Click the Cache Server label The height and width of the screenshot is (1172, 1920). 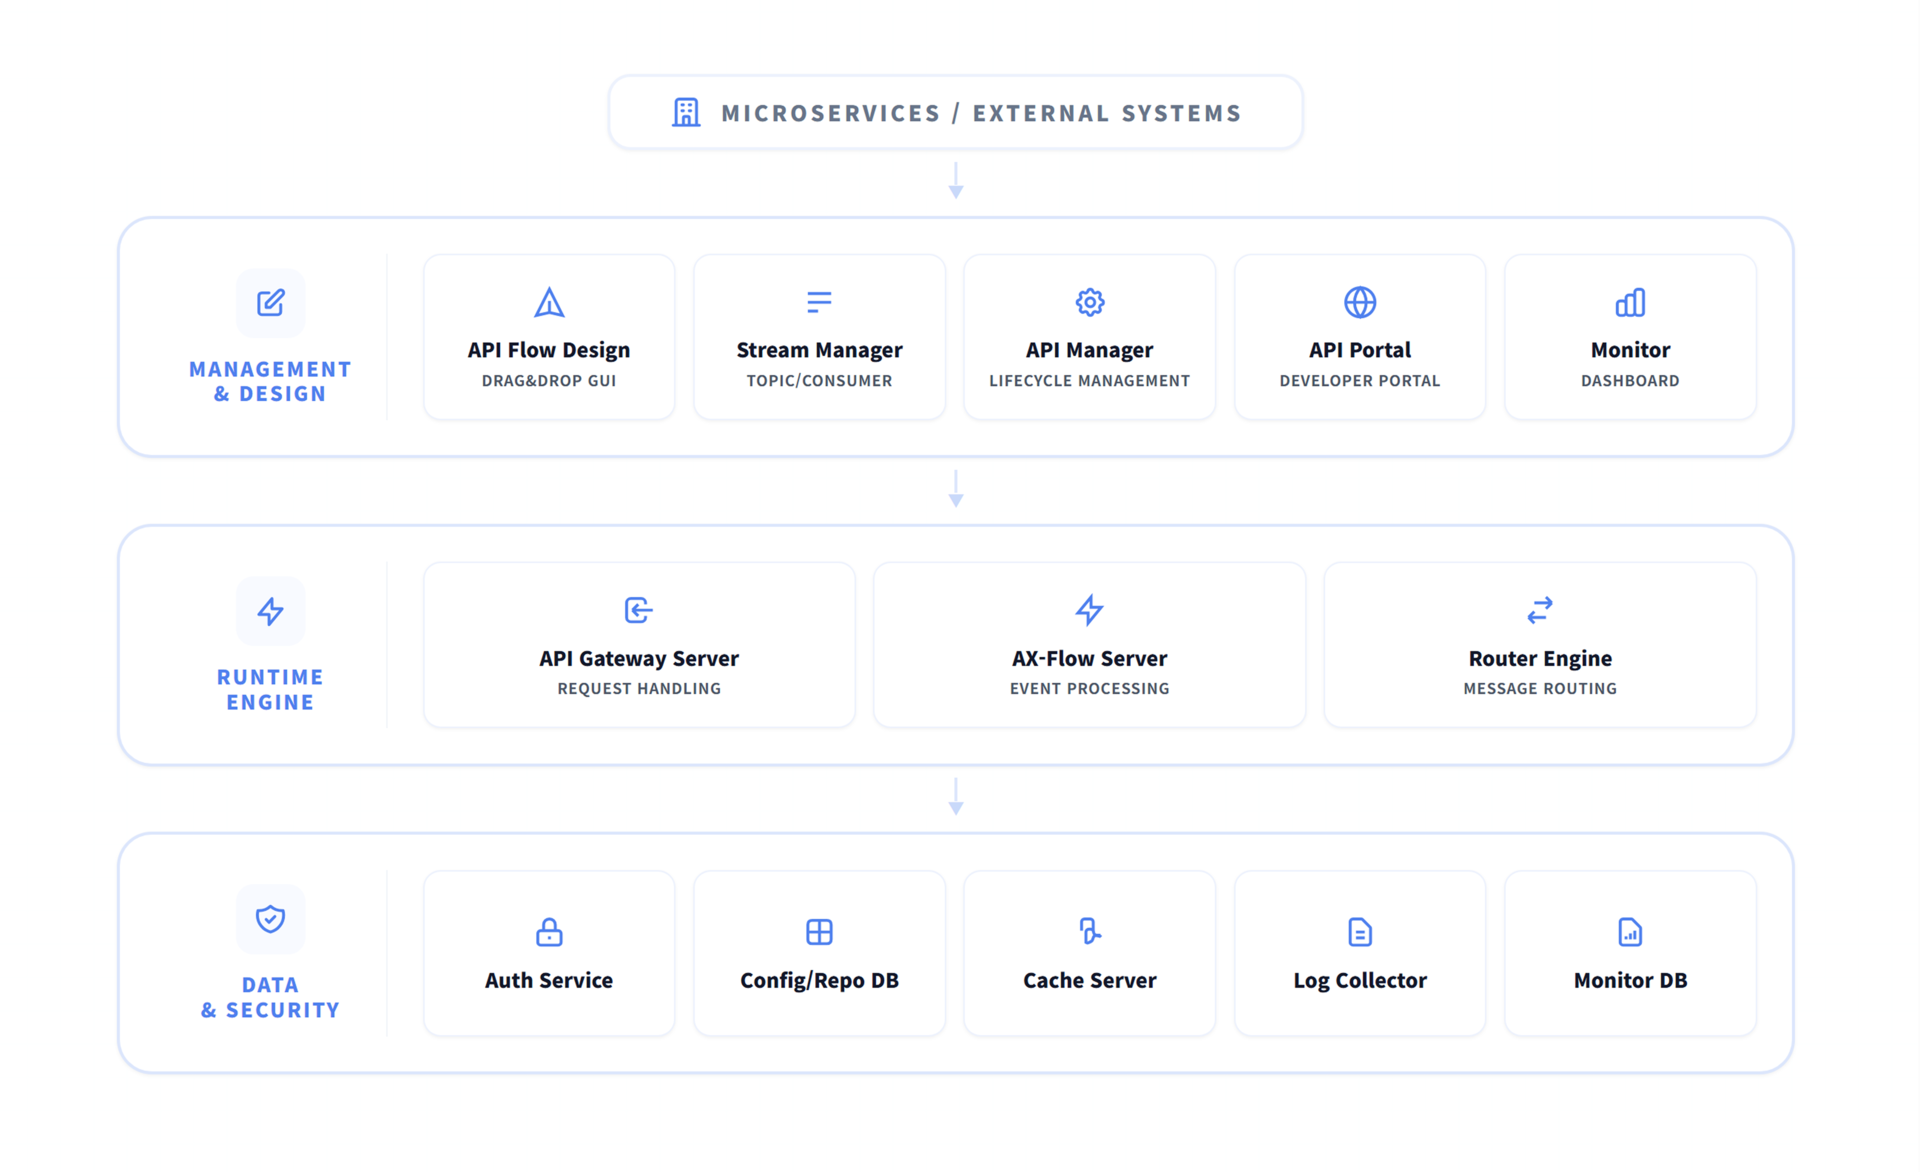coord(1089,980)
